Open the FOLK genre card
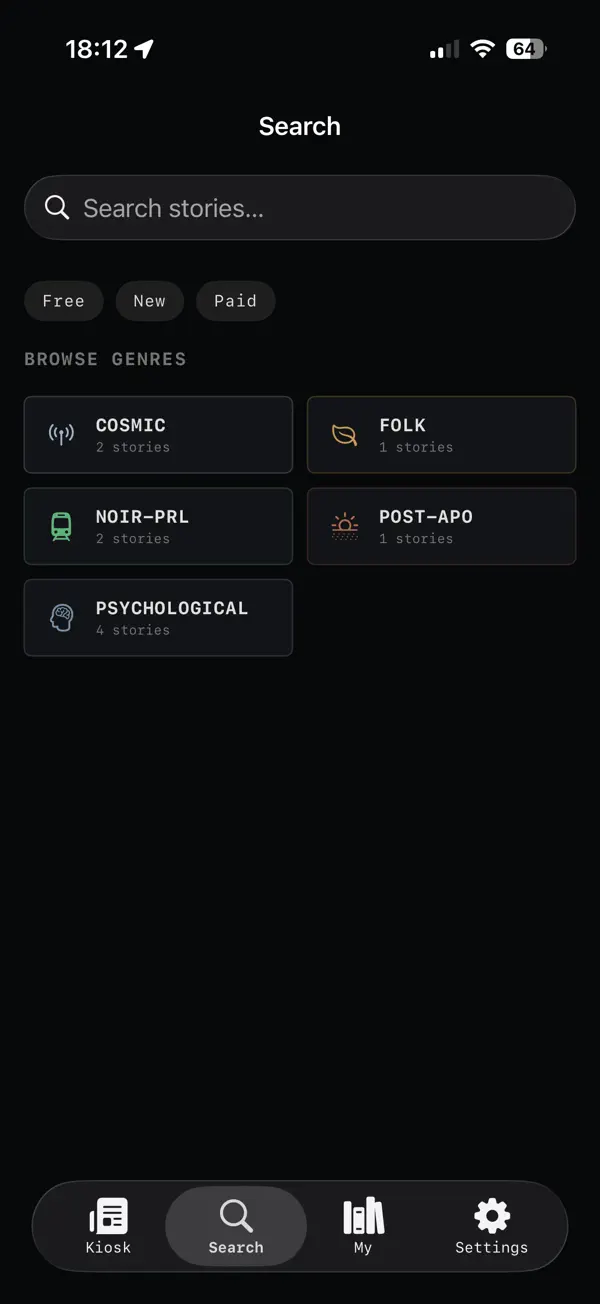Viewport: 600px width, 1304px height. pos(441,435)
